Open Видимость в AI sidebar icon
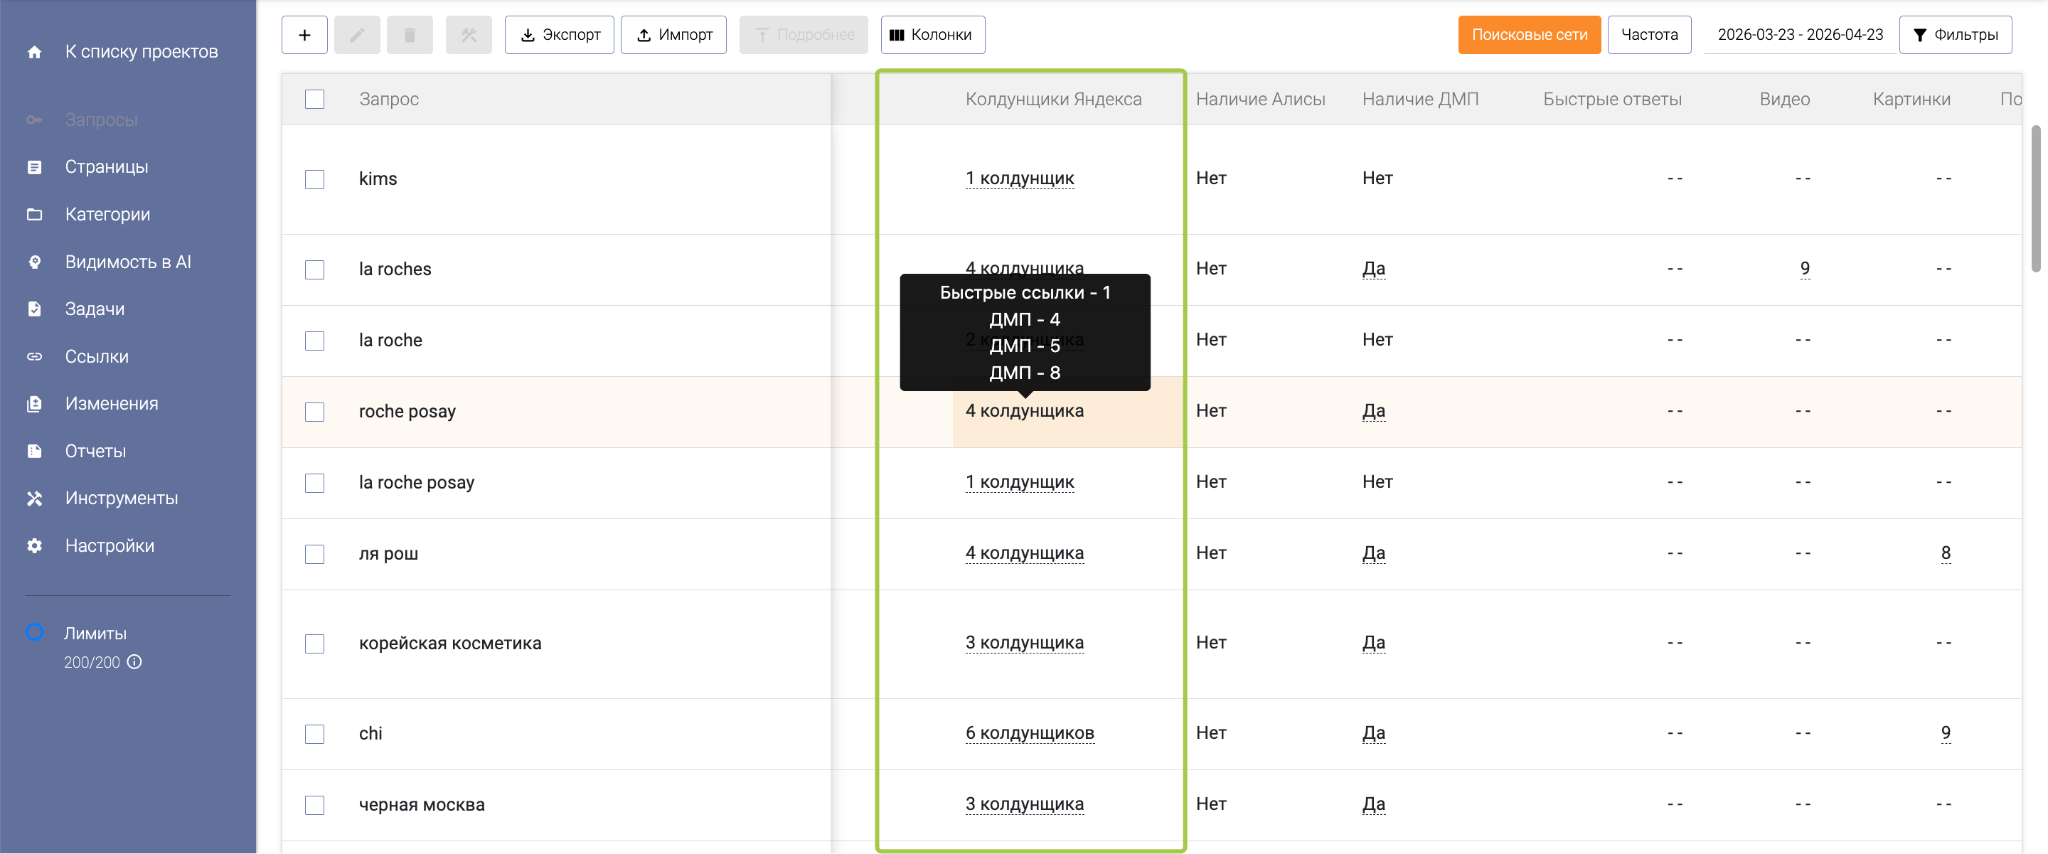The width and height of the screenshot is (2048, 854). (35, 262)
